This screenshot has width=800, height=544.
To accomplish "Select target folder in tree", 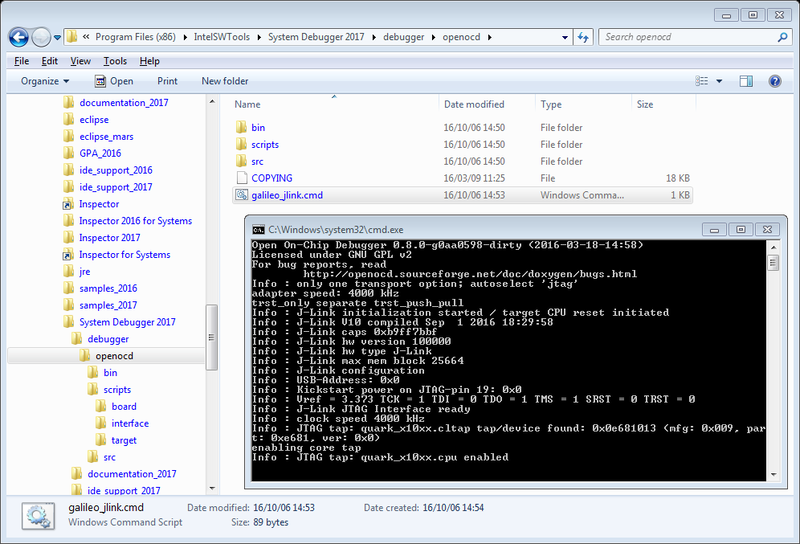I will coord(124,440).
